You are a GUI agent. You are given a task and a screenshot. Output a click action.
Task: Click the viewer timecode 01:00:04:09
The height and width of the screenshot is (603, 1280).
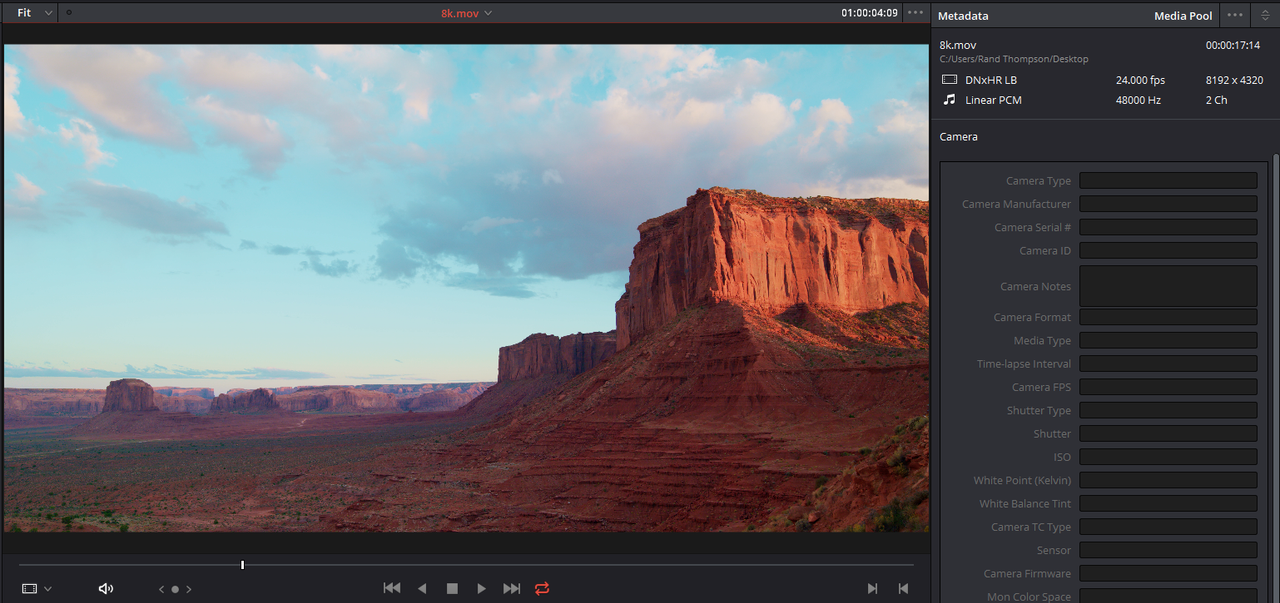tap(869, 13)
